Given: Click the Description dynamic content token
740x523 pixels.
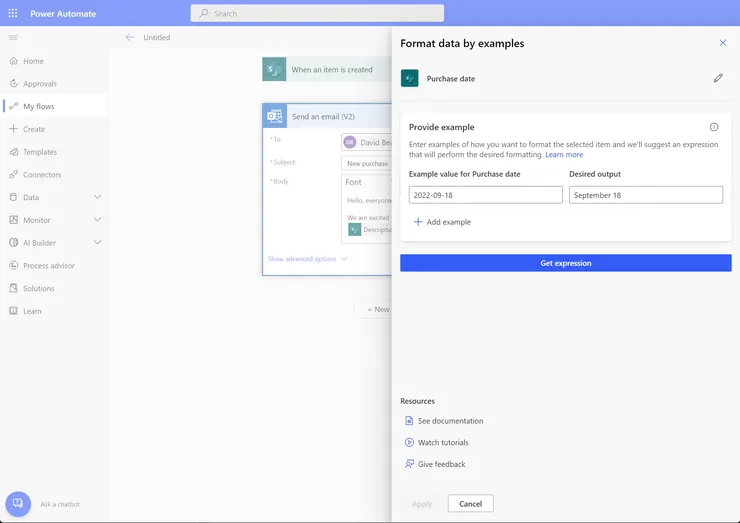Looking at the screenshot, I should 370,229.
